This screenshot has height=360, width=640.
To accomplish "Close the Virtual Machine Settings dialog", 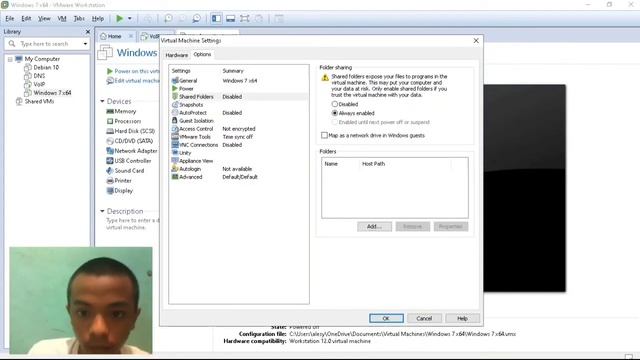I will click(476, 40).
